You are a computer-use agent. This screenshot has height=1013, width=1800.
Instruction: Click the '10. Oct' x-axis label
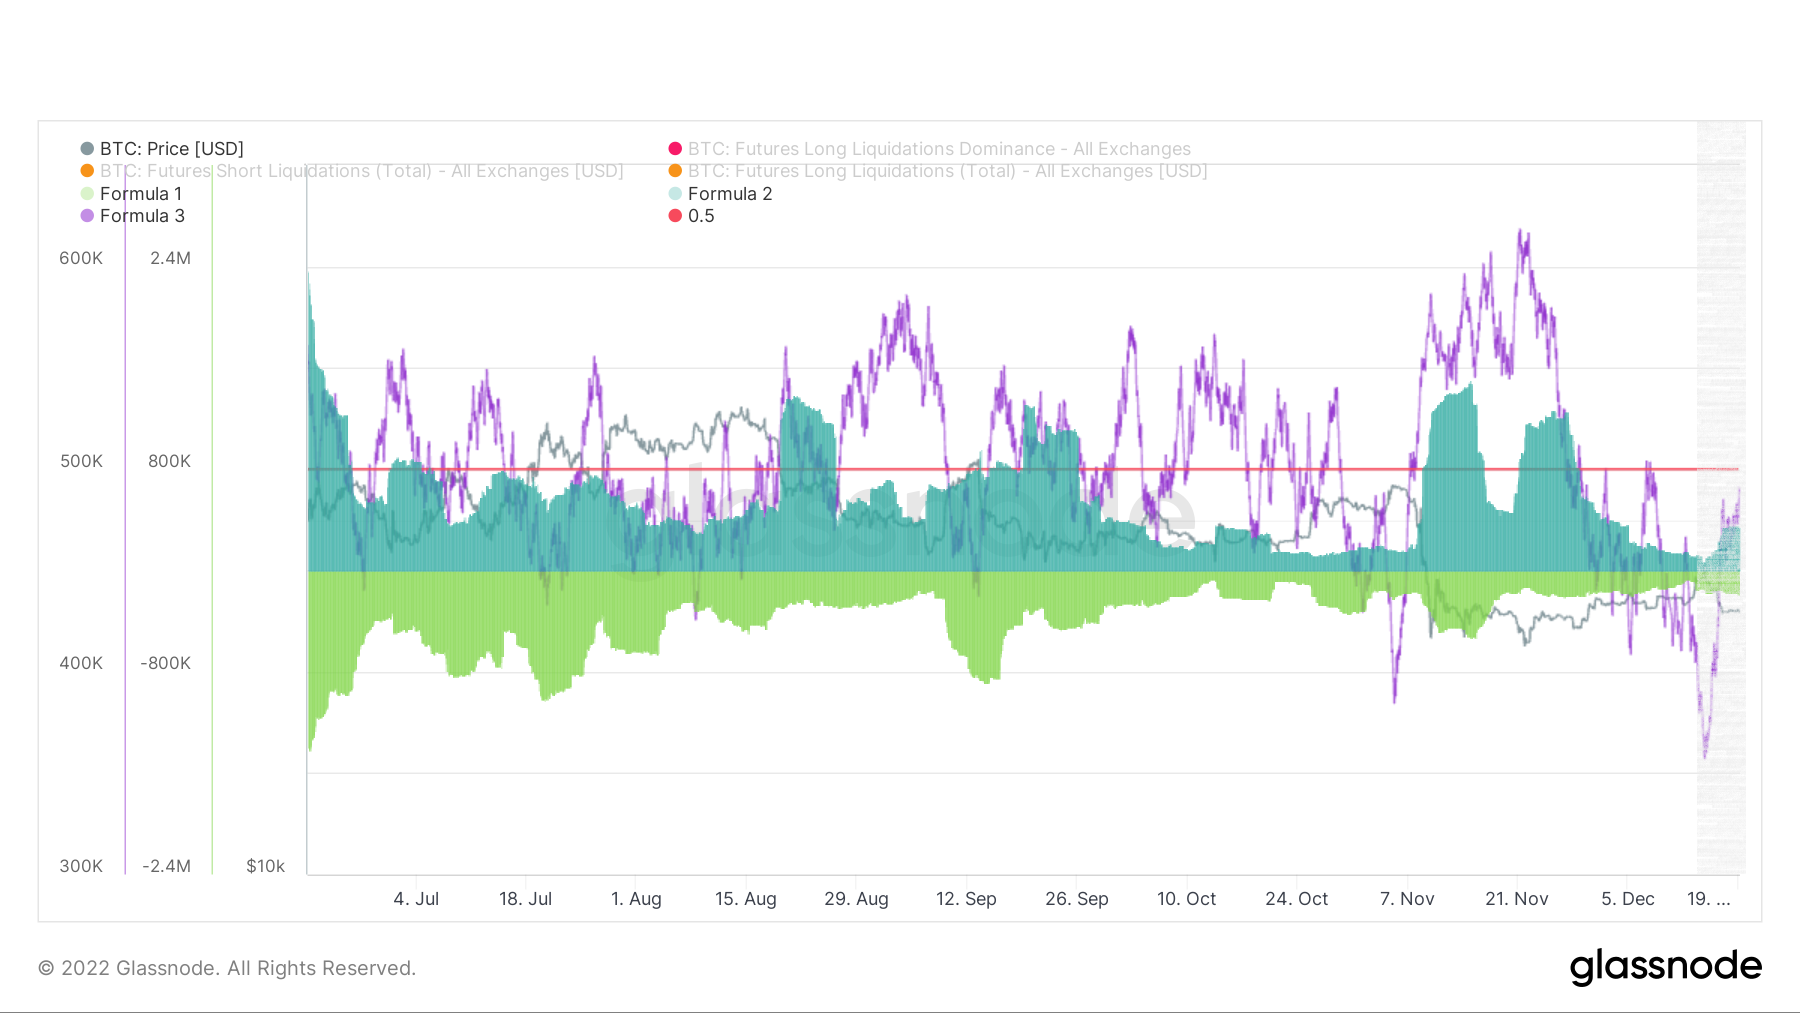(x=1187, y=899)
